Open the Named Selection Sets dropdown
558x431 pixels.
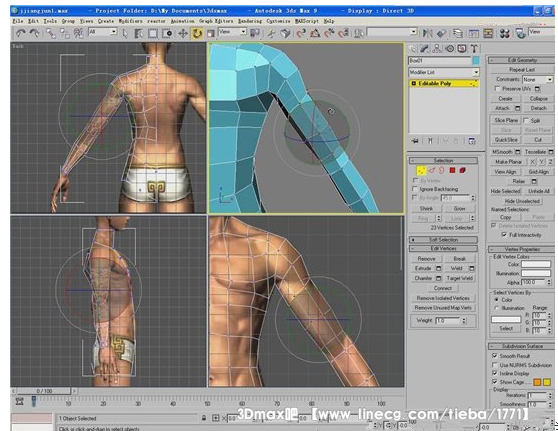click(392, 32)
